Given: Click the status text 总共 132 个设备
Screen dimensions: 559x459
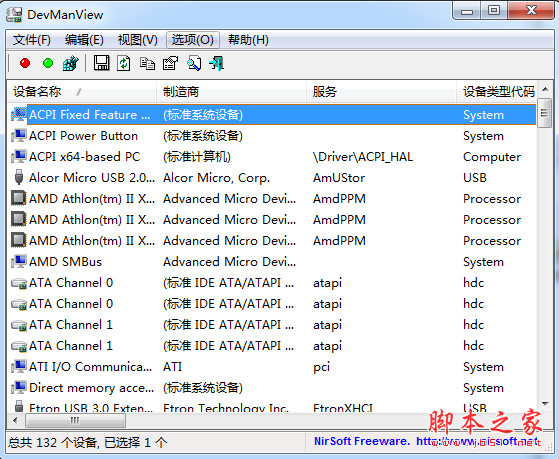Looking at the screenshot, I should (x=52, y=443).
